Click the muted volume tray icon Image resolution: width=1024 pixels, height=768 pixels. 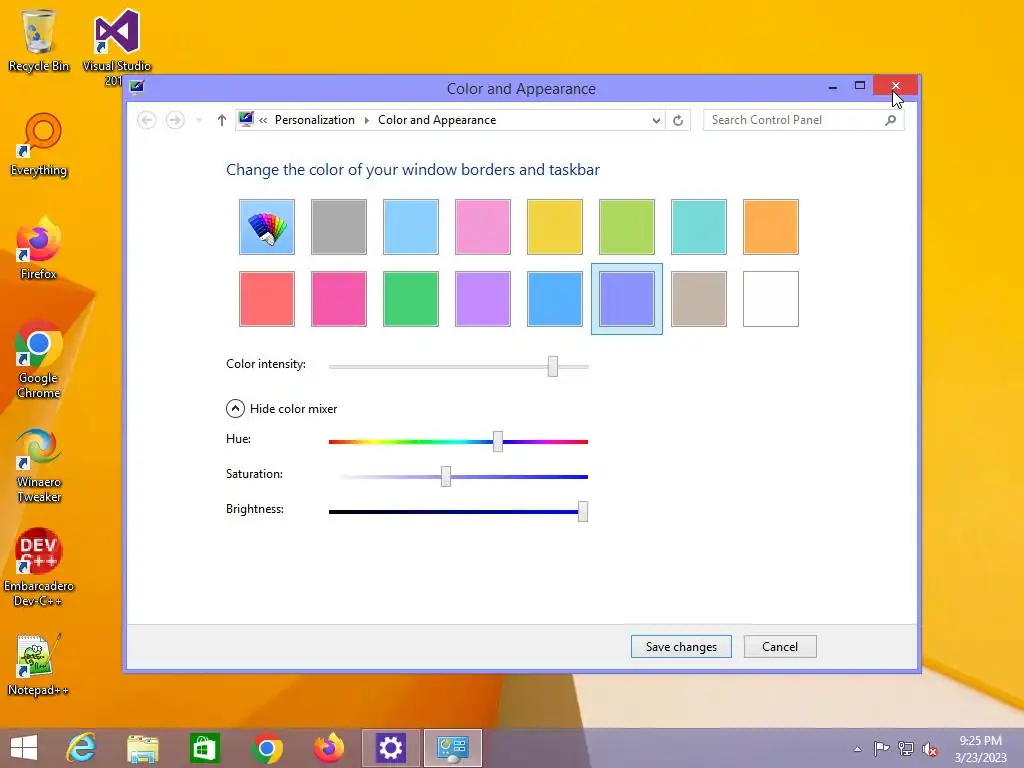[930, 749]
